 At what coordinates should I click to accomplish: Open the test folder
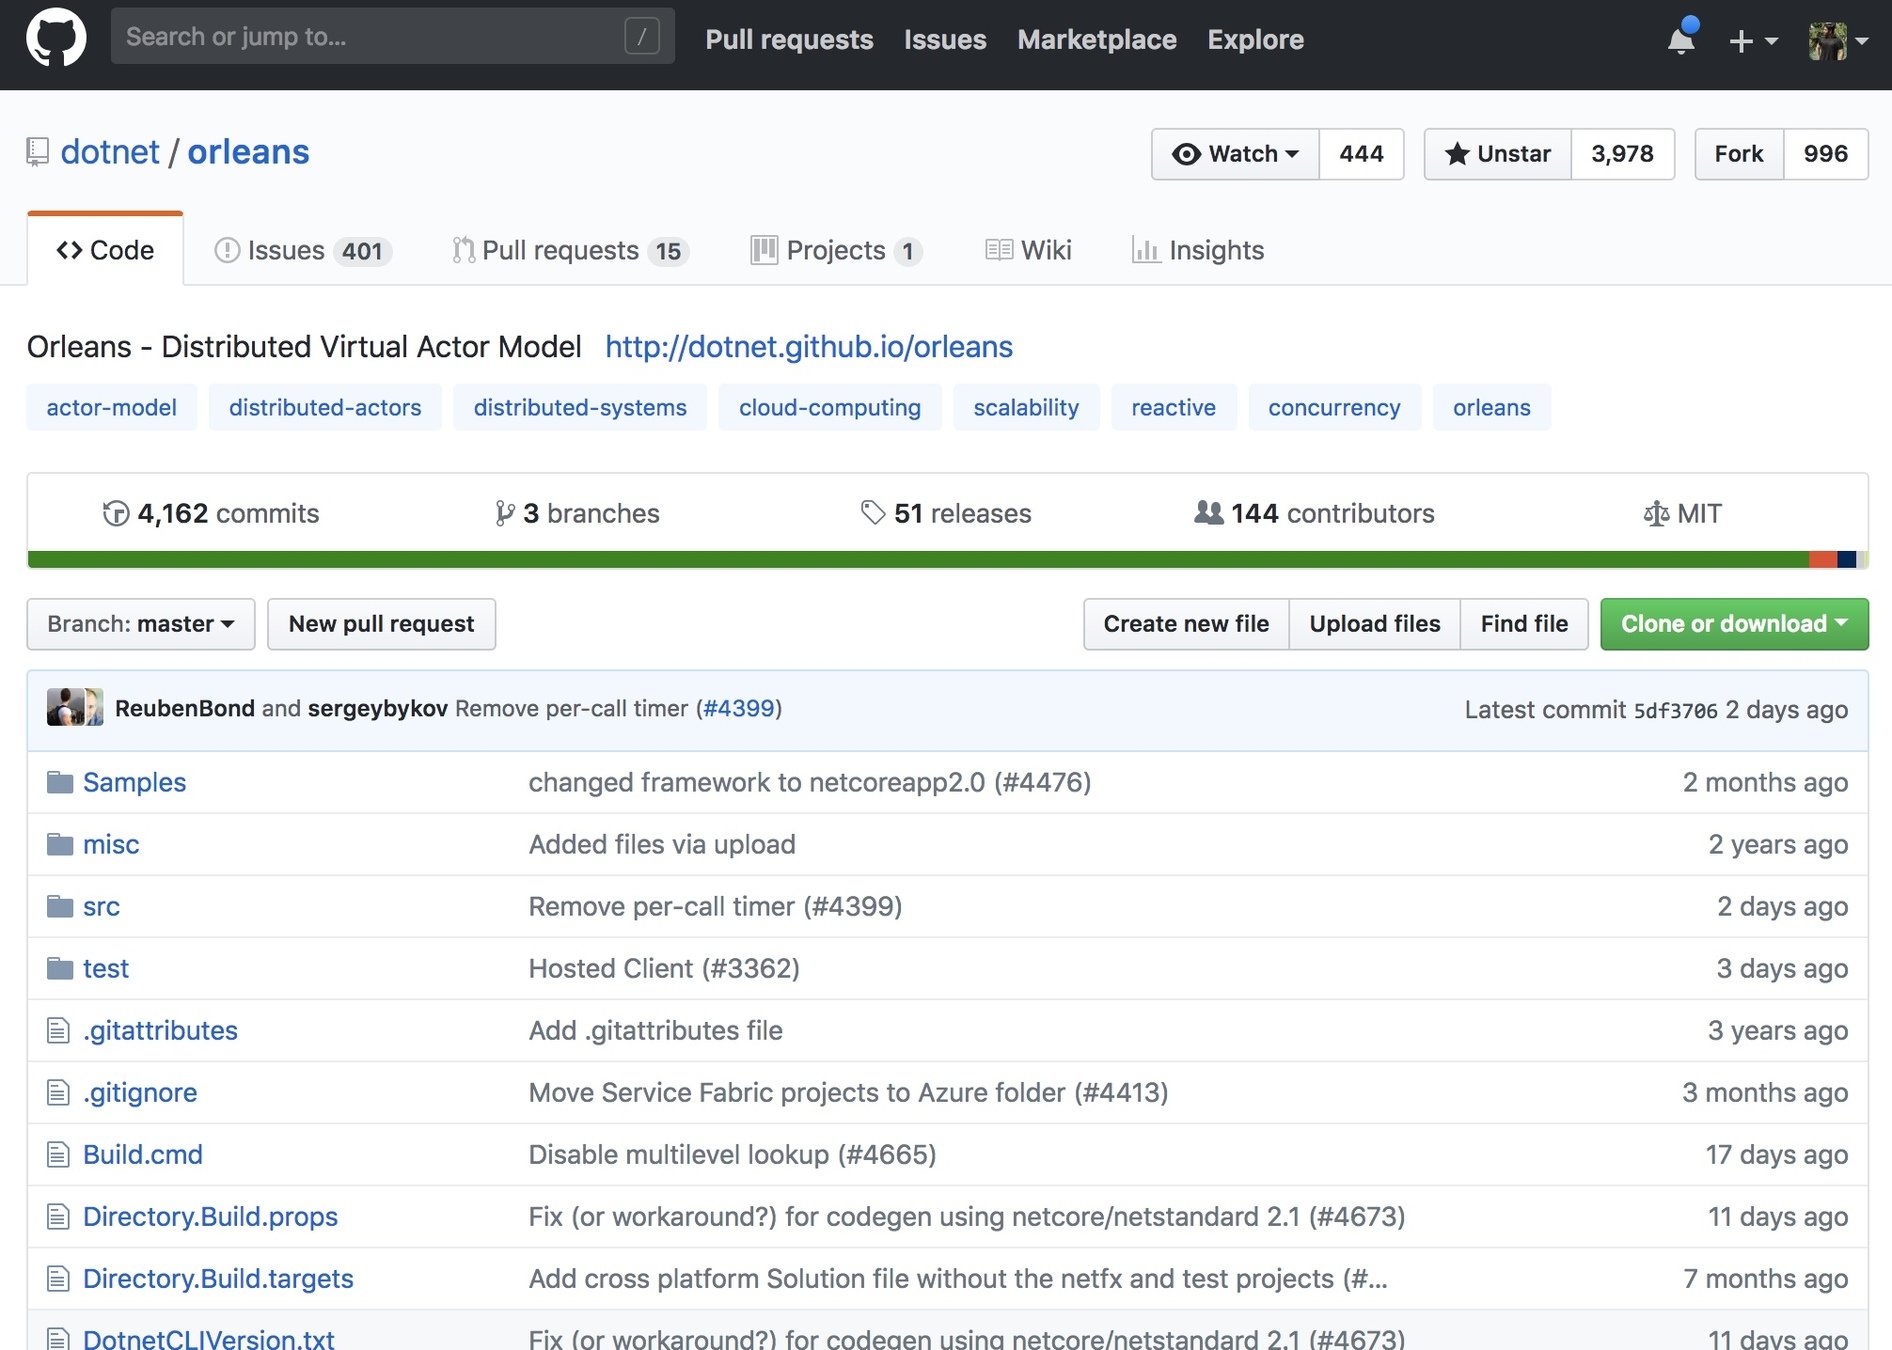point(106,968)
